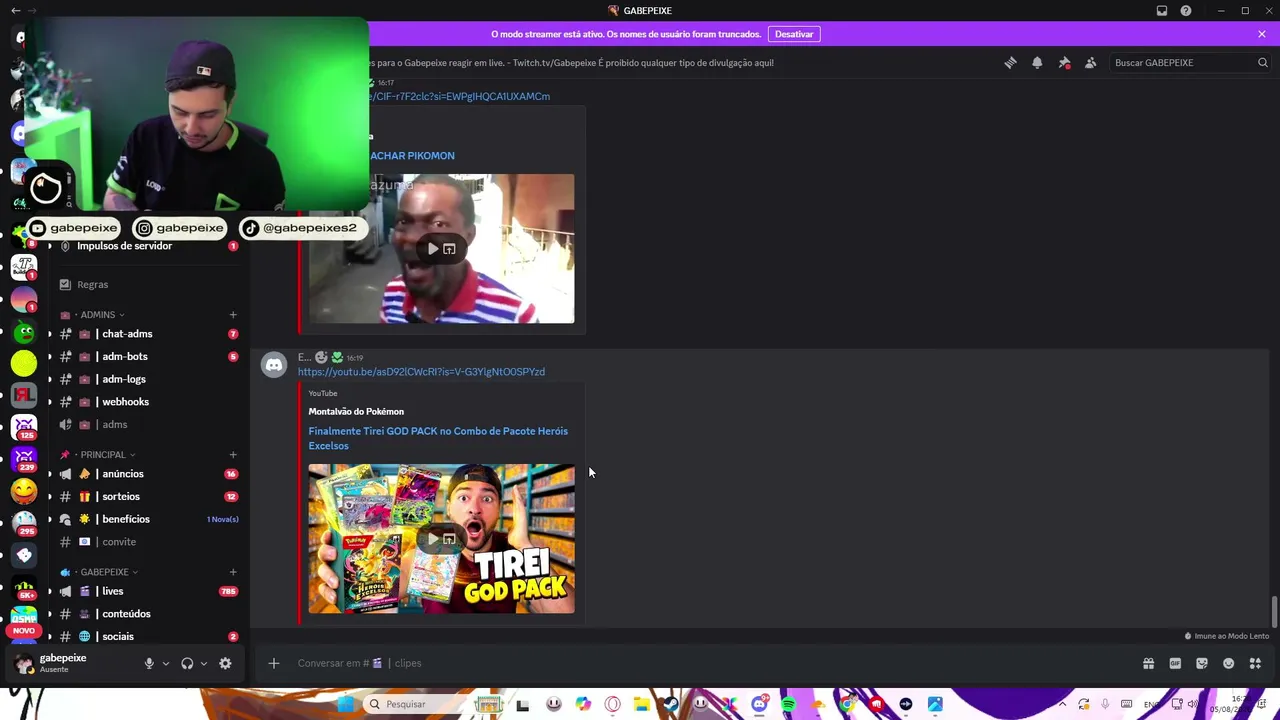1280x720 pixels.
Task: Open Montalvão do Pokémon channel link
Action: (x=356, y=411)
